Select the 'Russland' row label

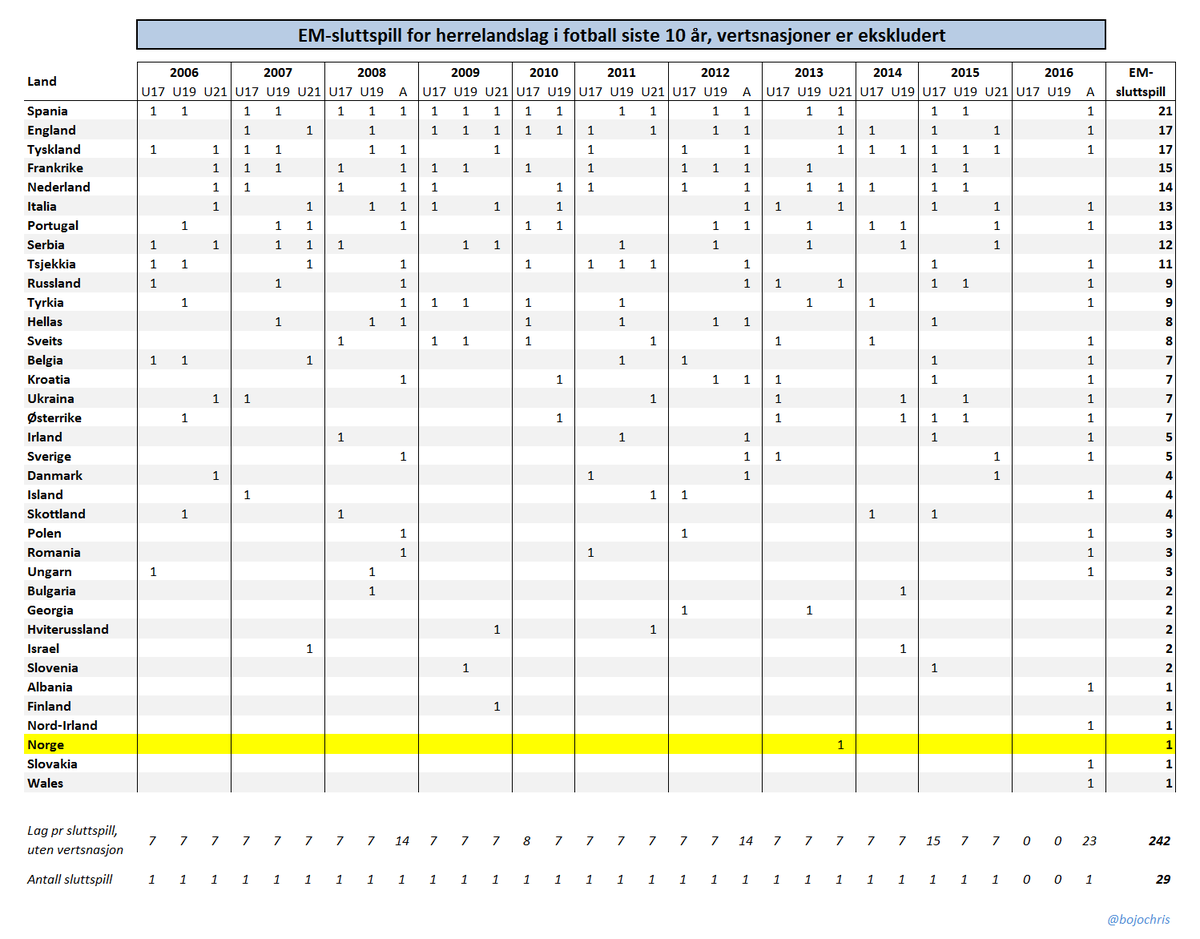54,283
